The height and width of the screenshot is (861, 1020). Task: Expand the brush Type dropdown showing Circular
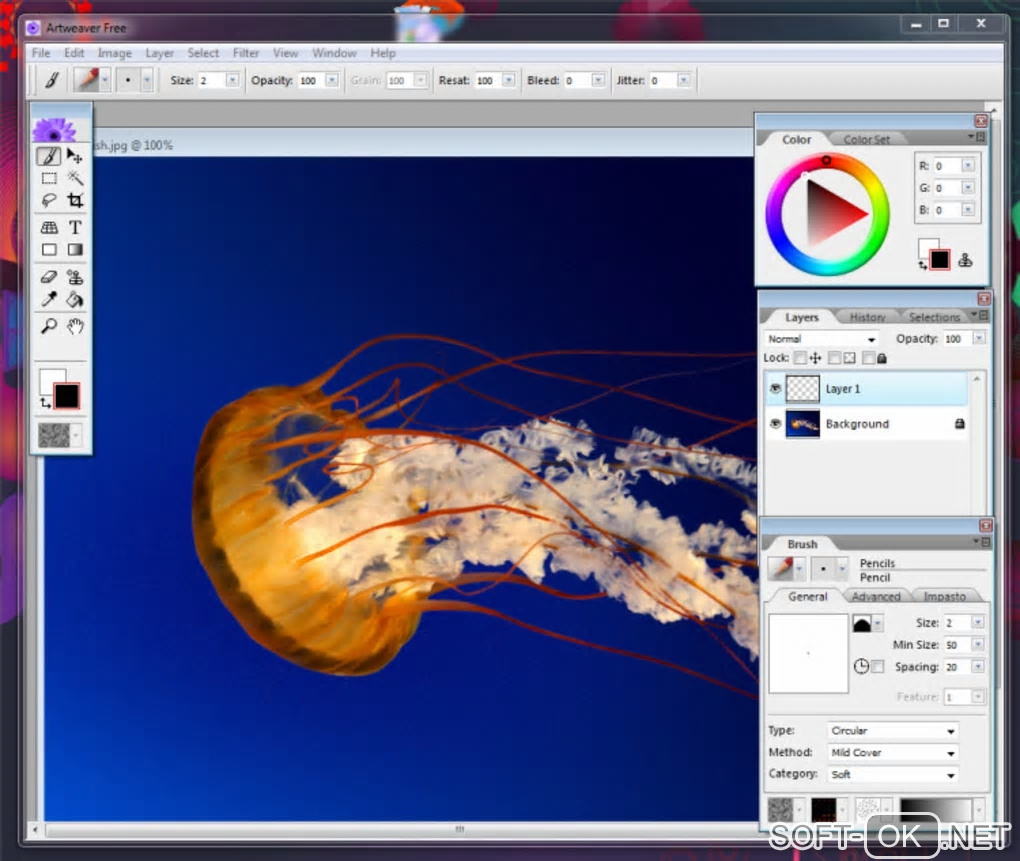[892, 731]
